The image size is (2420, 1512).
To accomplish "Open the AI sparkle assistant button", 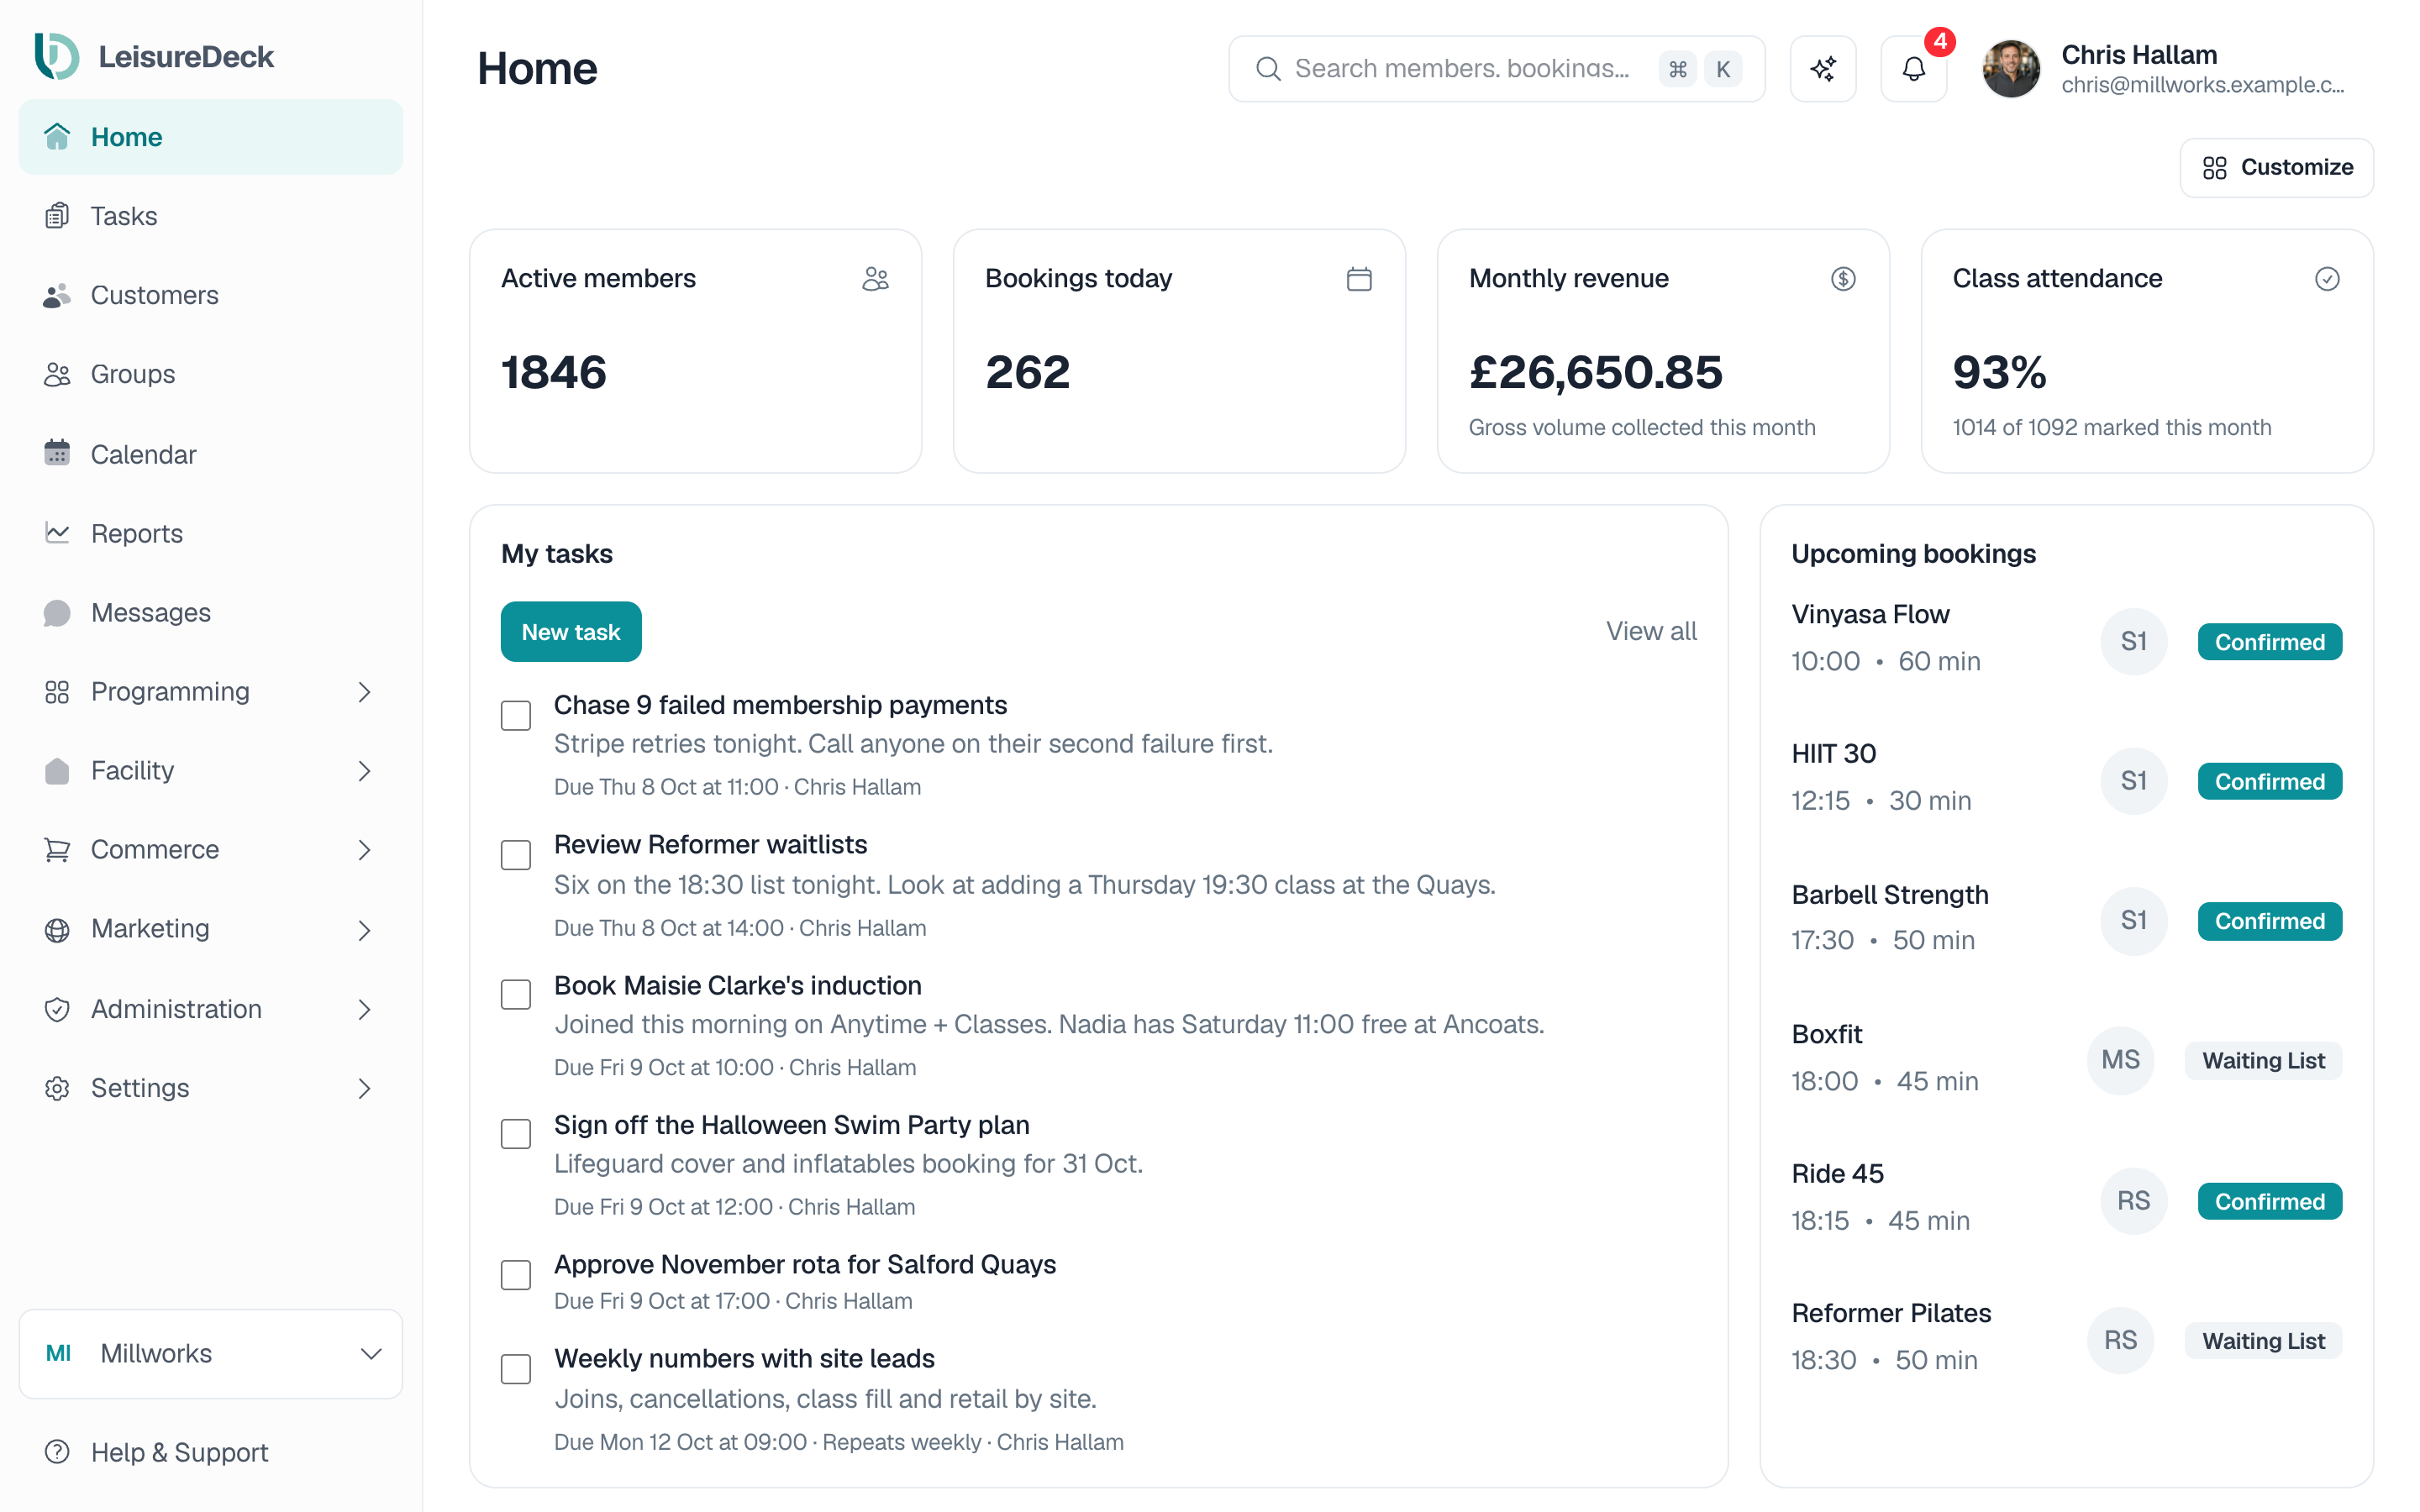I will [1822, 68].
